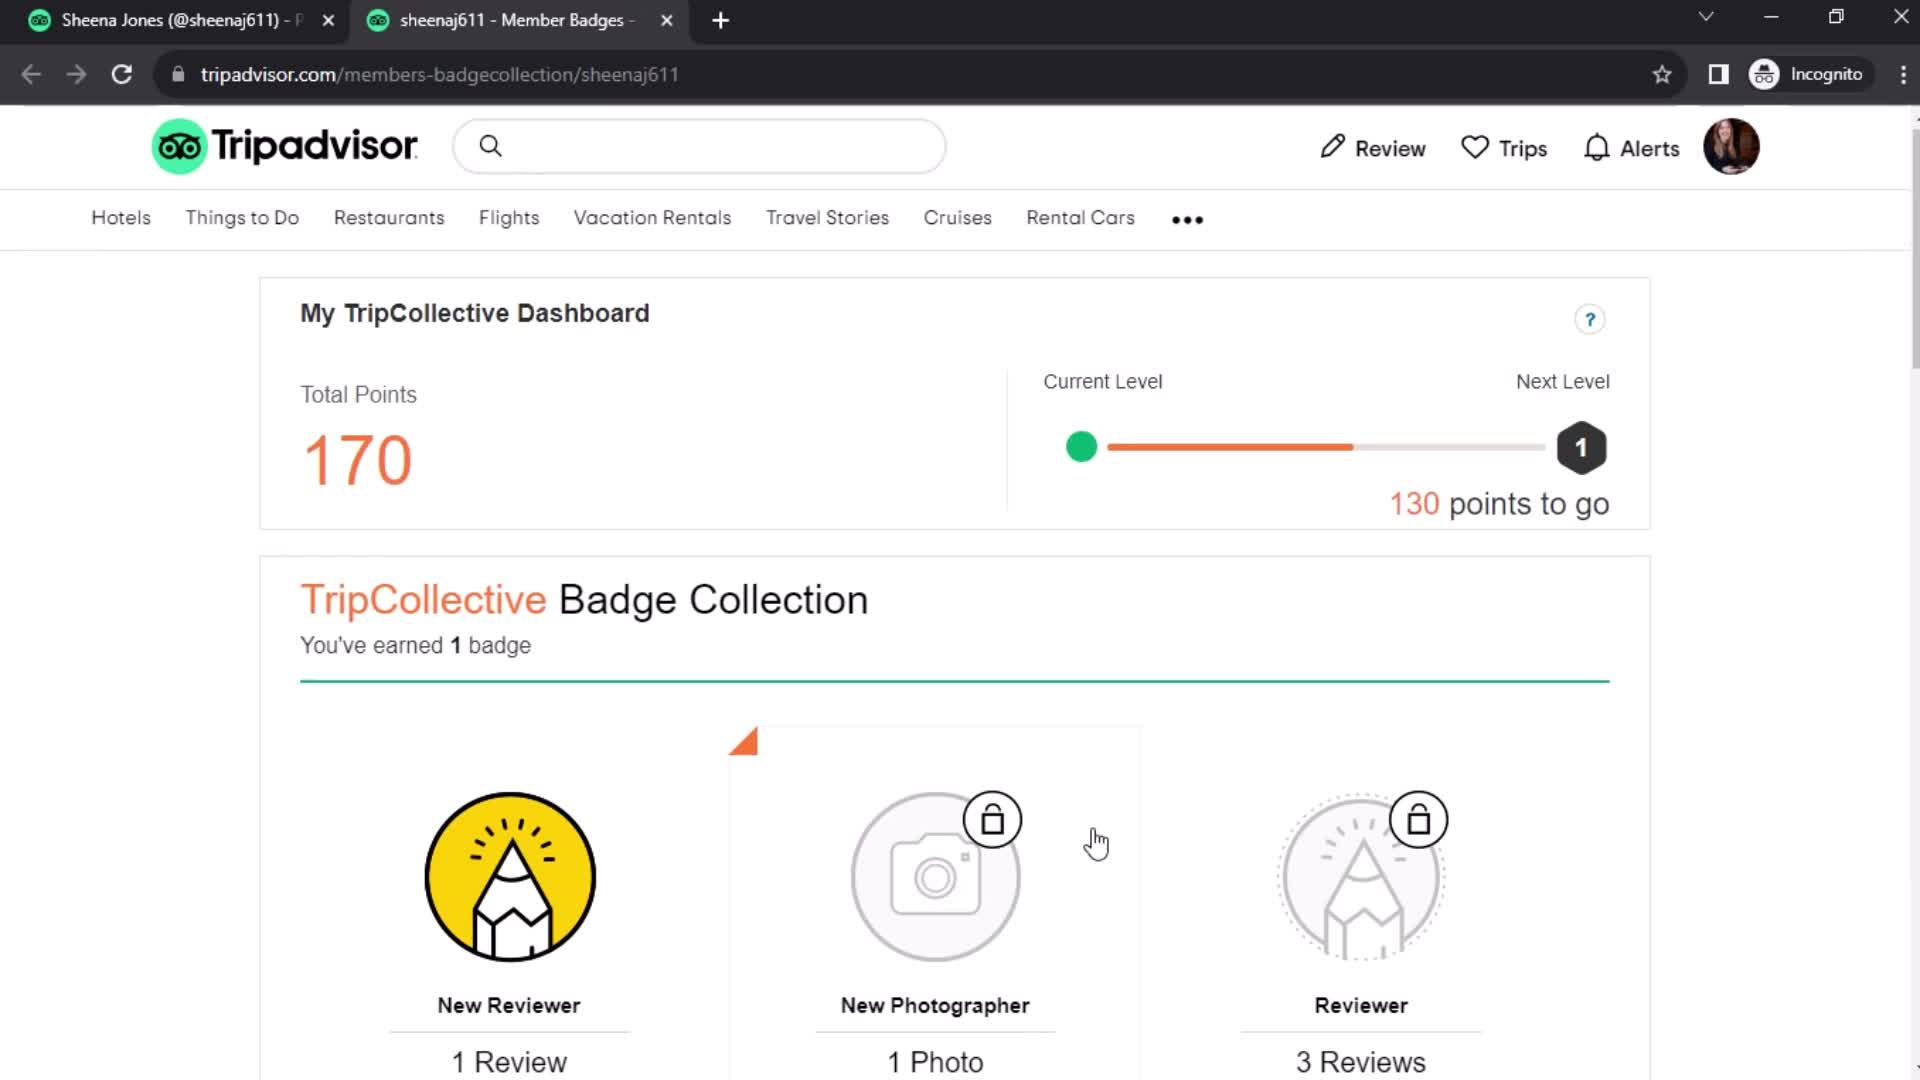Click the Reviewer badge label
Viewport: 1920px width, 1080px height.
click(x=1361, y=1006)
